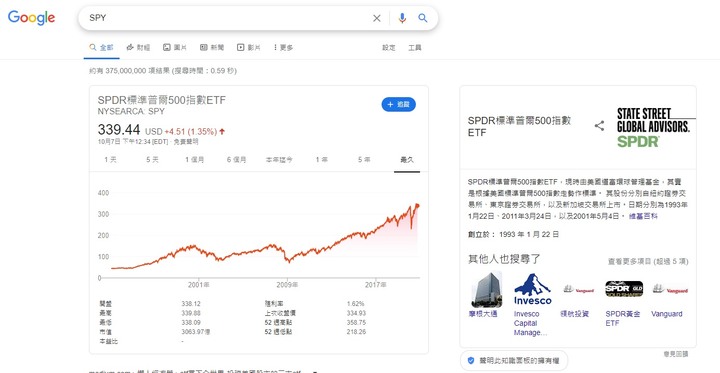Open the 摩根大通 link
This screenshot has height=373, width=720.
coord(482,314)
